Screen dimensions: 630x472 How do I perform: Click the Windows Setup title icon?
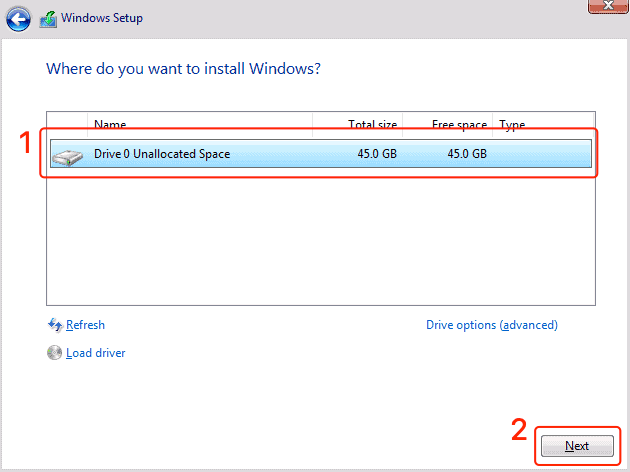48,19
